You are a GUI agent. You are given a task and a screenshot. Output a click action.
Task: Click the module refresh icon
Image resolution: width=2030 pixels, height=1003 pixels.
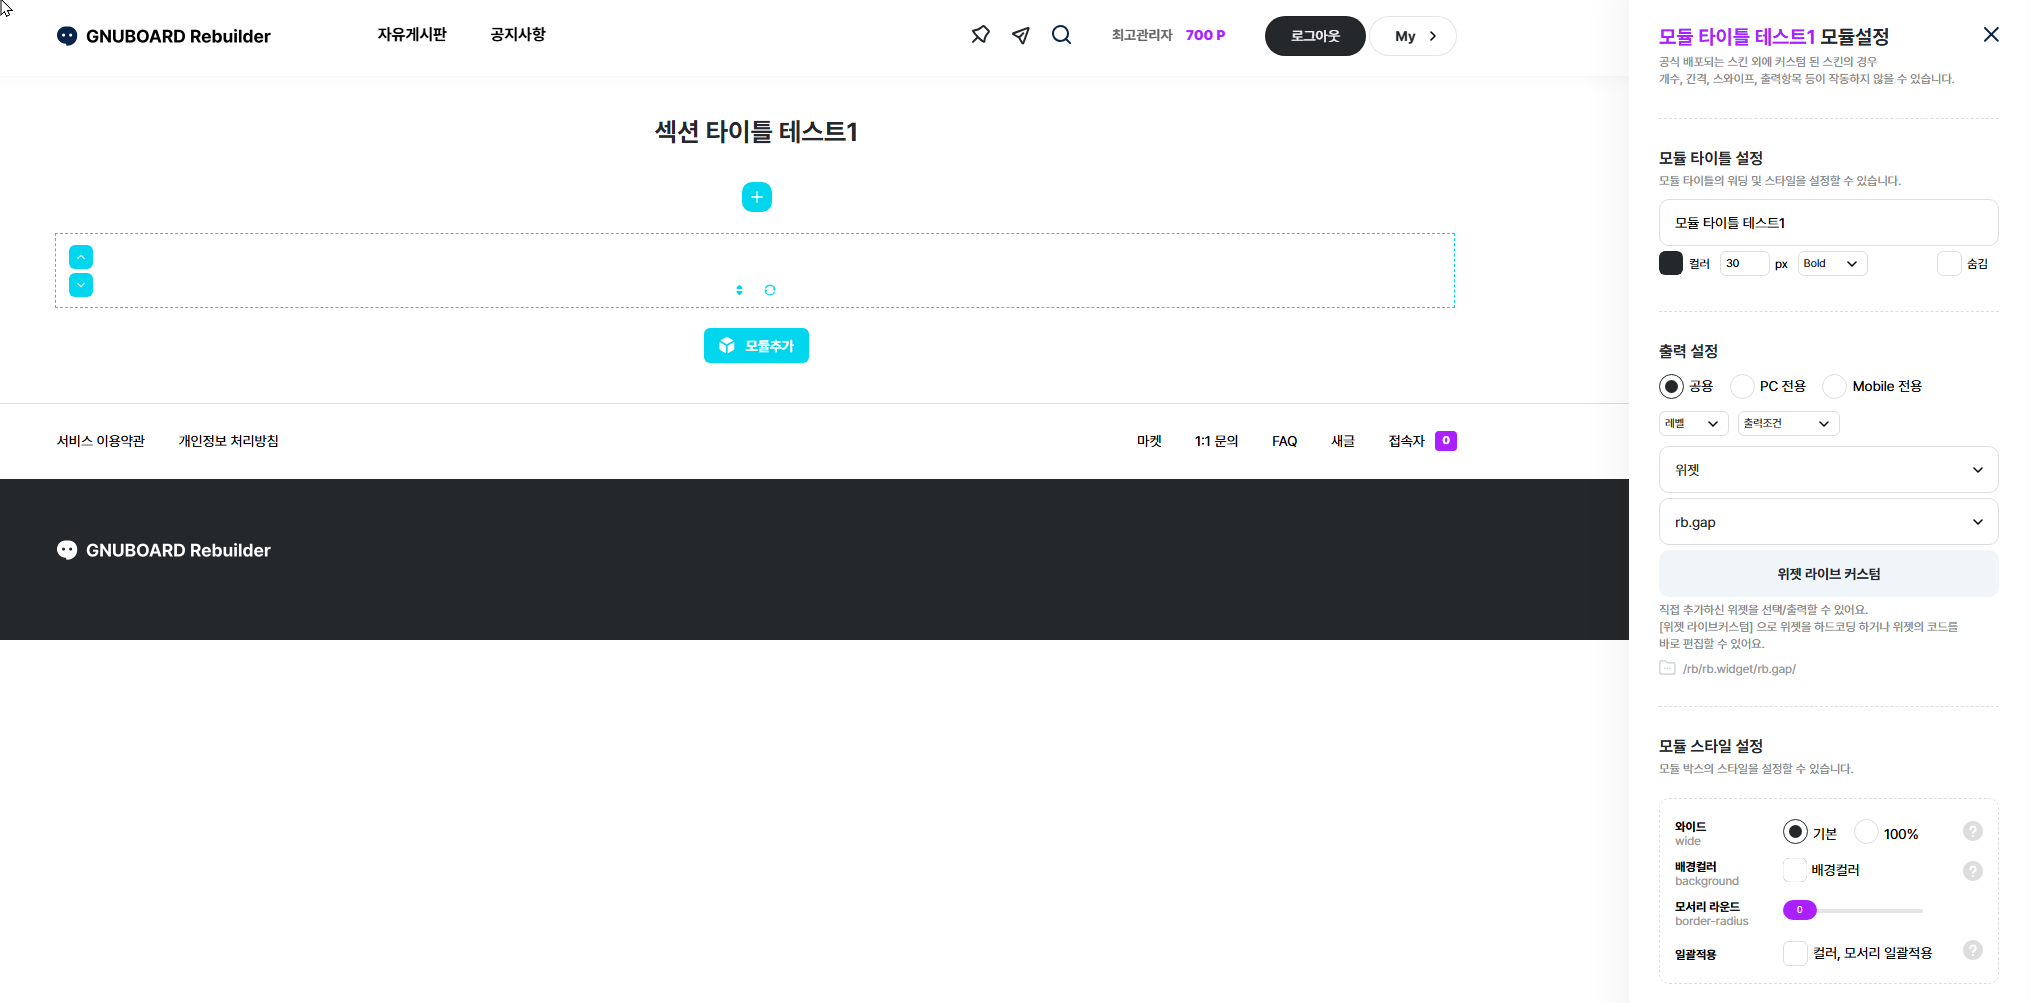tap(770, 290)
